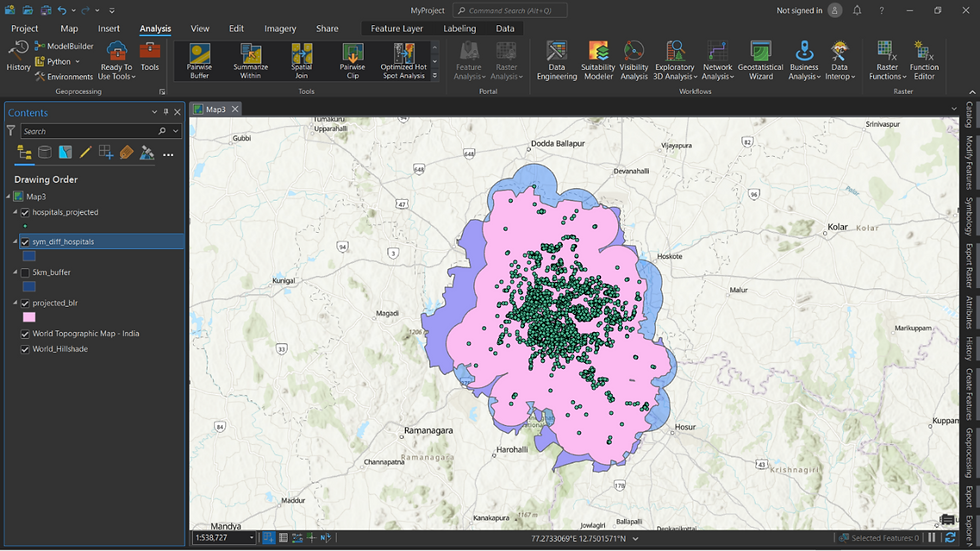This screenshot has height=551, width=980.
Task: Open the Insert ribbon tab
Action: click(x=109, y=29)
